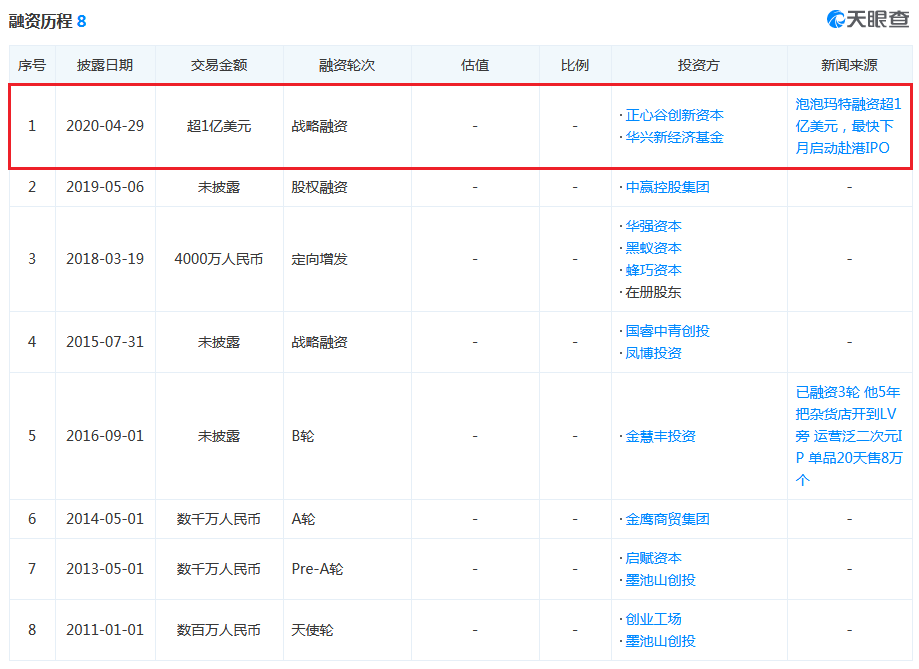Open 金慧丰投资 investor link
Image resolution: width=919 pixels, height=669 pixels.
coord(660,436)
